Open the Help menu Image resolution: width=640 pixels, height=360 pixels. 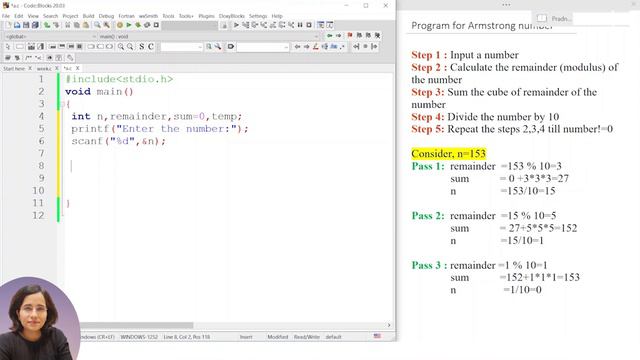[277, 16]
